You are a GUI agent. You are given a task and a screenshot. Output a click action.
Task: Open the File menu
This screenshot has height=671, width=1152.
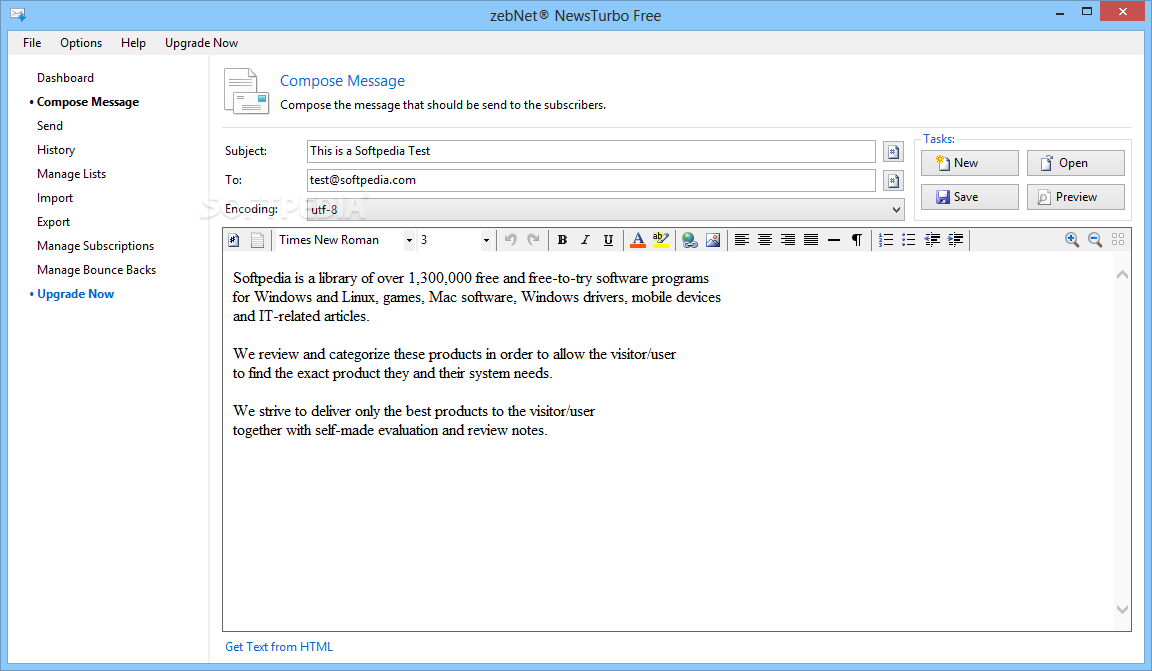(32, 43)
